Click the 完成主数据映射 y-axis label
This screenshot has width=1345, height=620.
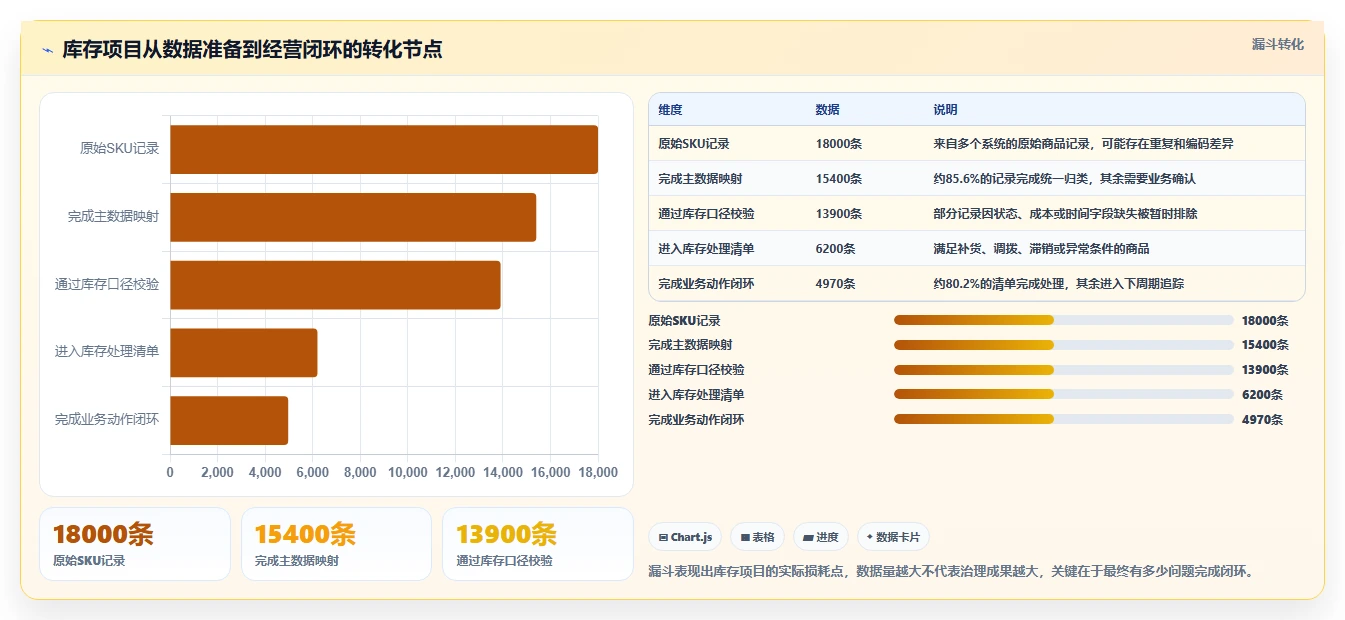114,217
